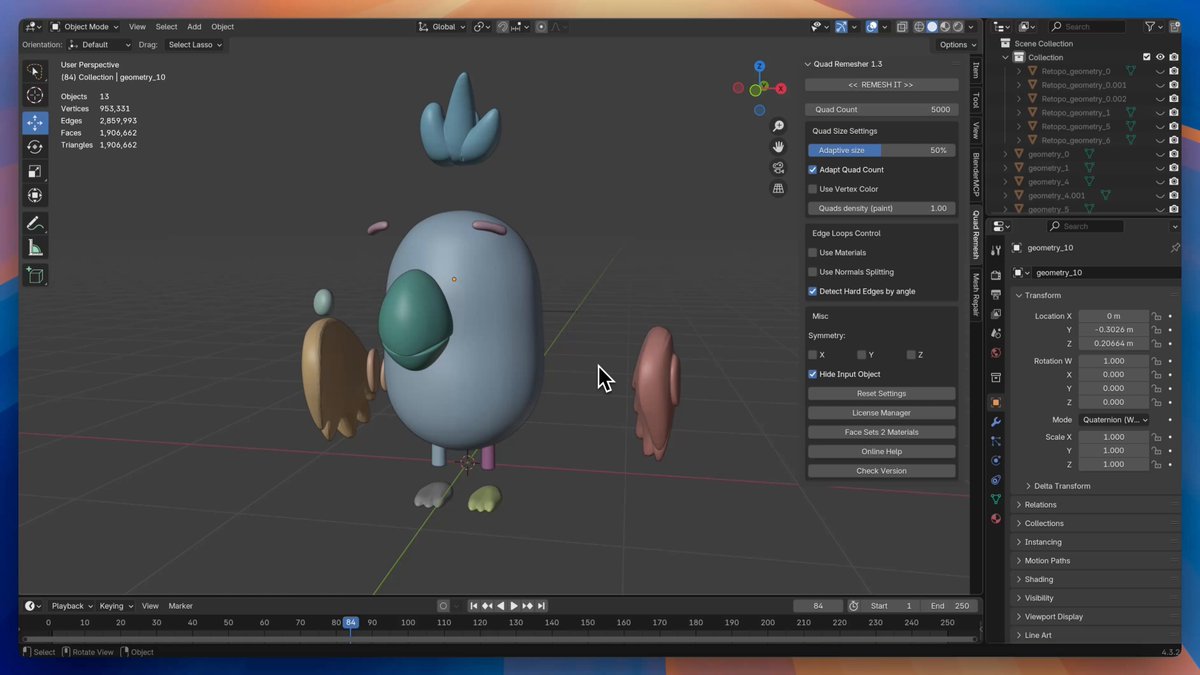This screenshot has width=1200, height=675.
Task: Disable Adapt Quad Count checkbox
Action: click(813, 170)
